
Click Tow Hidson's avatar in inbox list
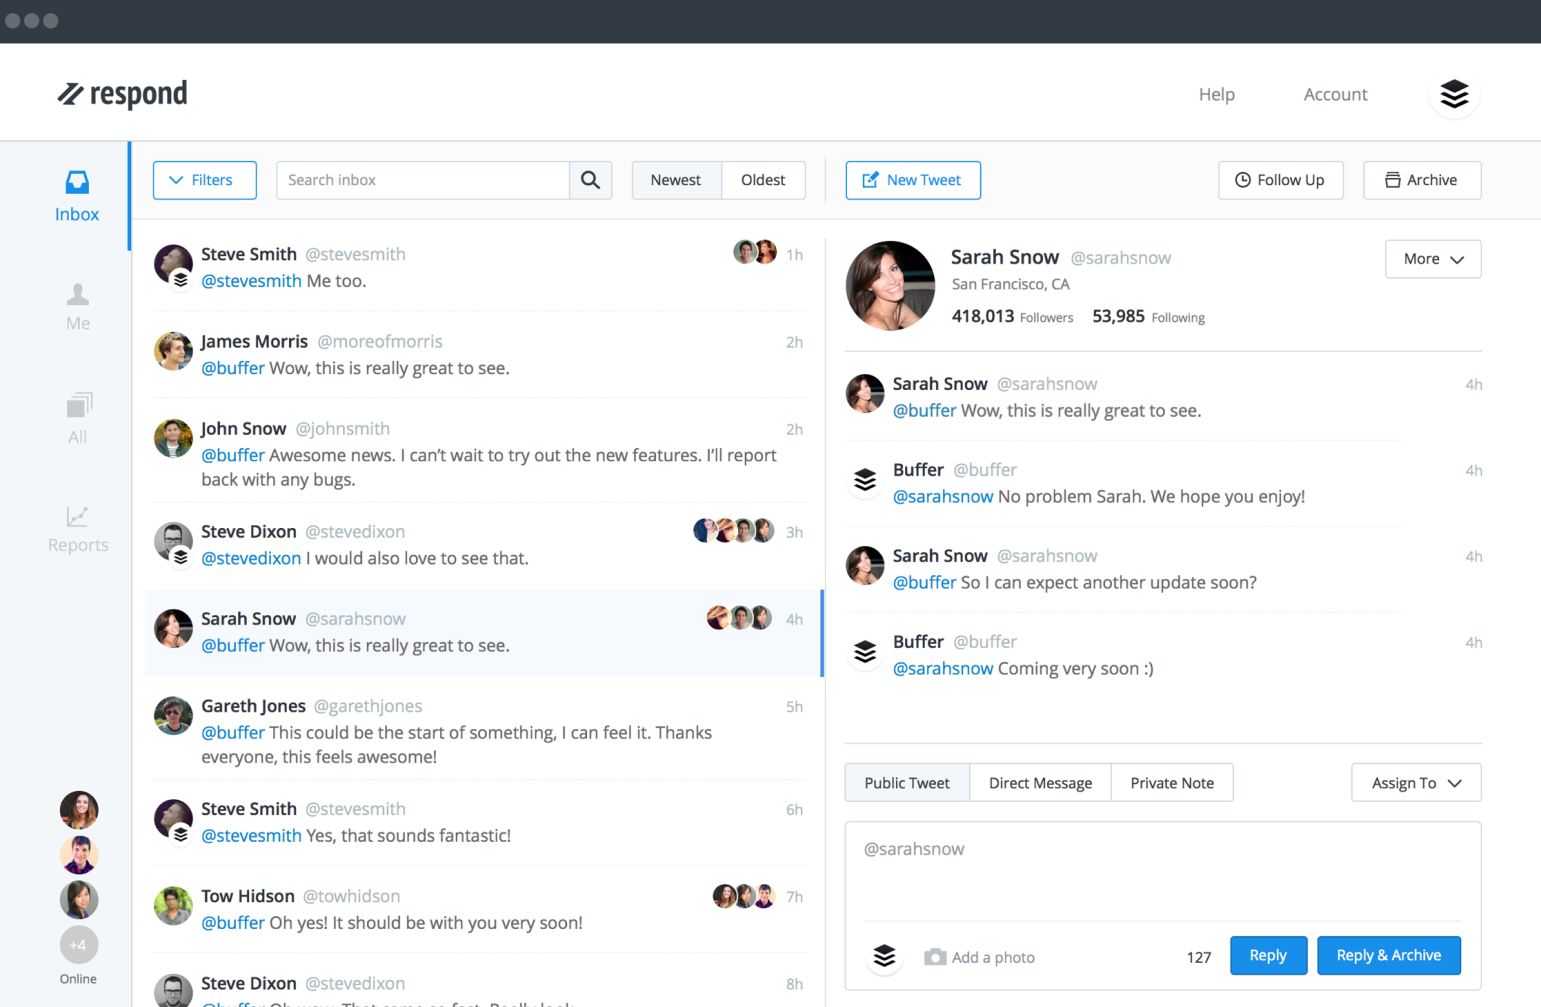(173, 905)
